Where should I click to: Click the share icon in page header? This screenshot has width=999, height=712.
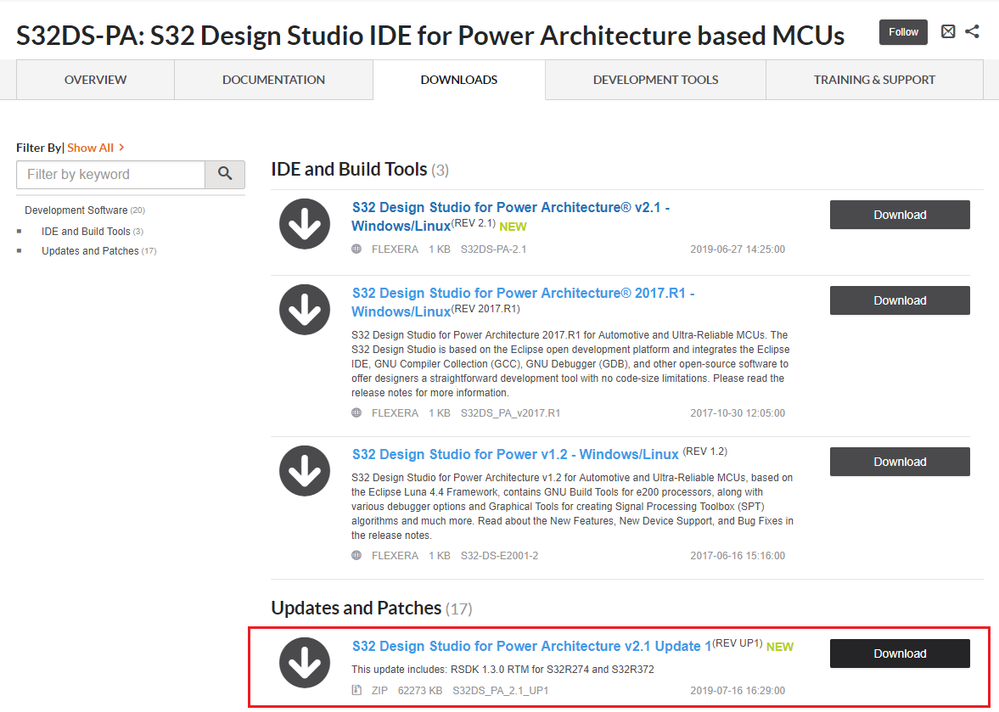(x=972, y=31)
